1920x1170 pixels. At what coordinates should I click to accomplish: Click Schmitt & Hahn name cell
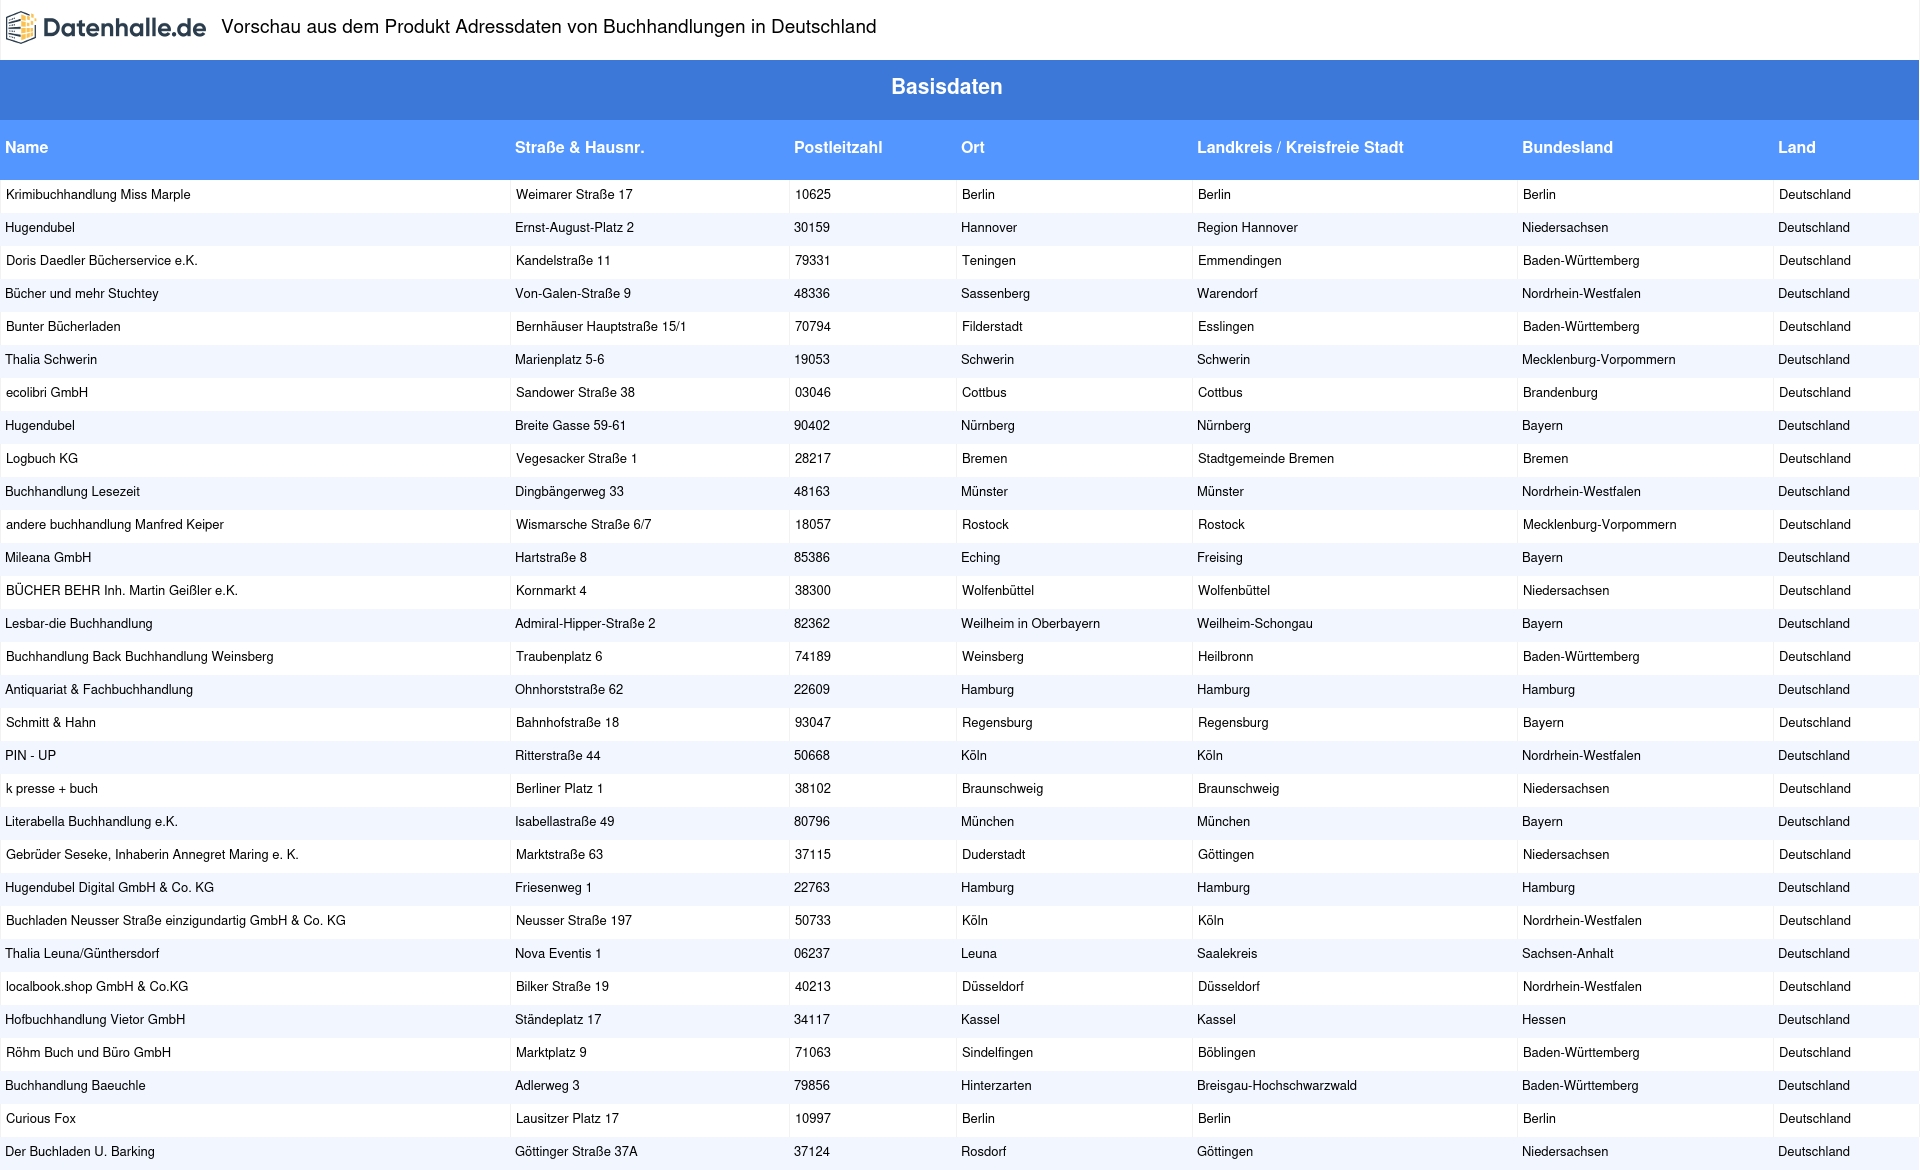coord(51,723)
